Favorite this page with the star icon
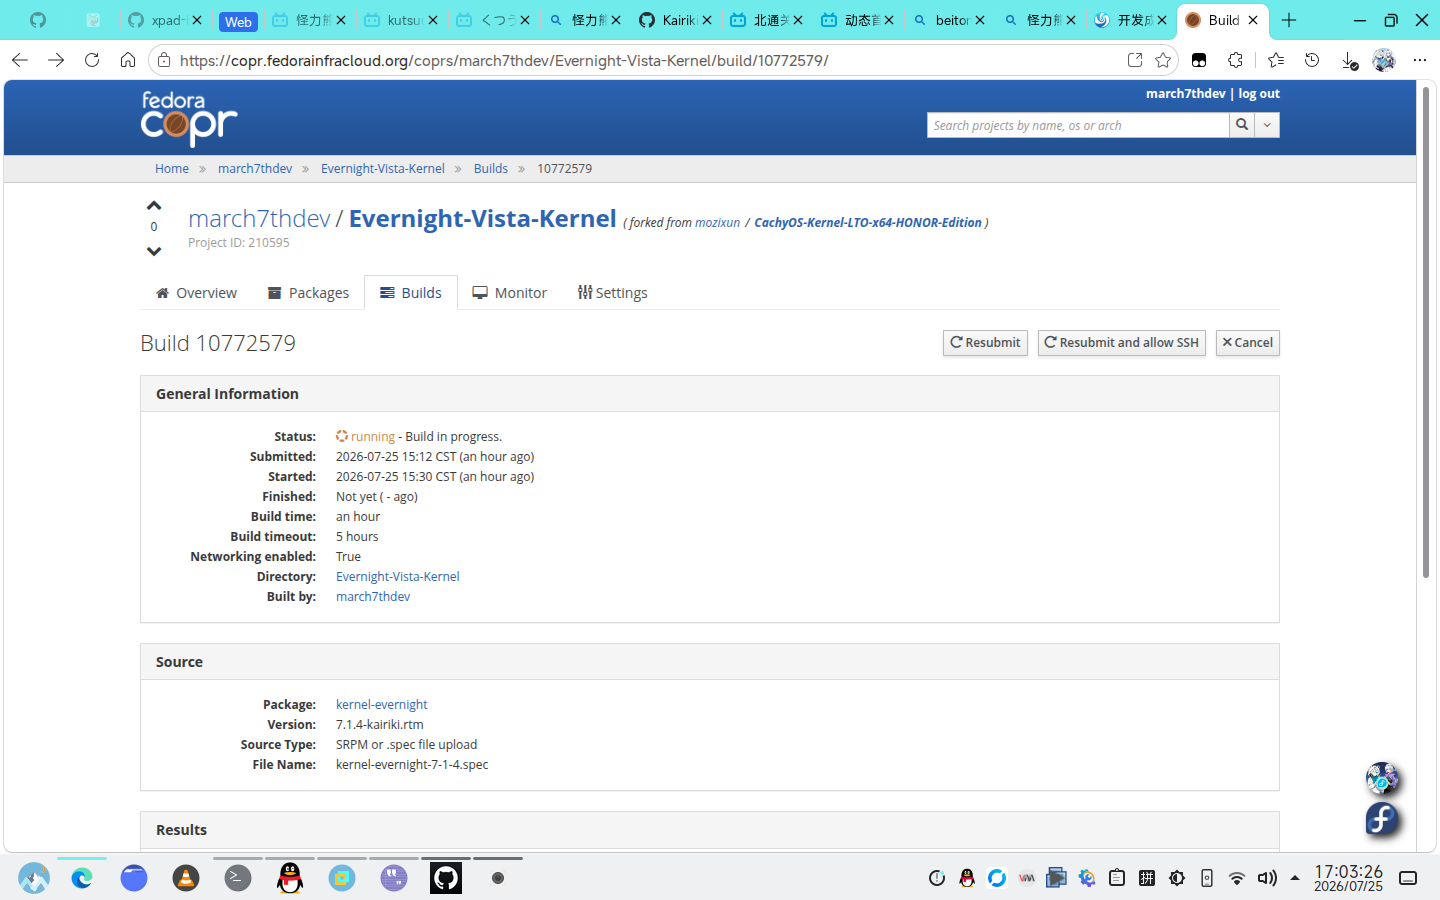The height and width of the screenshot is (900, 1440). pos(1163,60)
